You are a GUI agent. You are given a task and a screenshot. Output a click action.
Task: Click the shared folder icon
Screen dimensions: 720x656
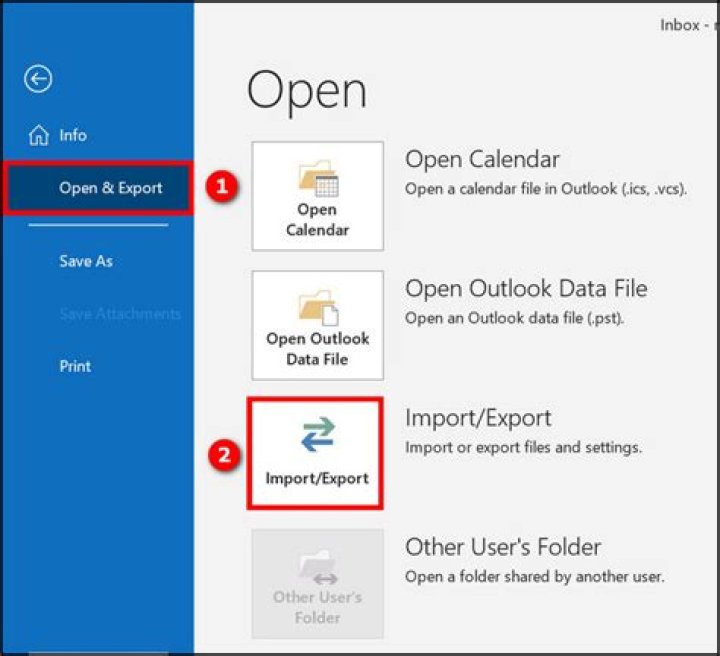(x=318, y=566)
